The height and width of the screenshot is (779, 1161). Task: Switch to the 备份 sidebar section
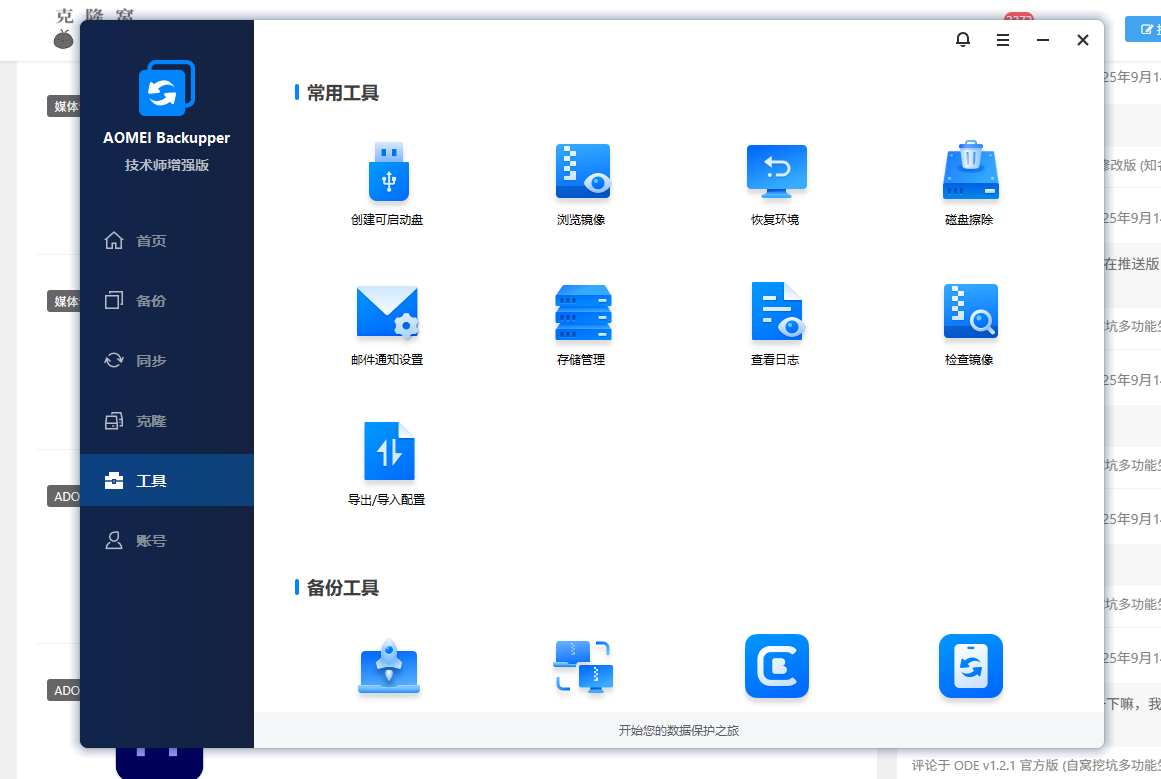[x=150, y=301]
